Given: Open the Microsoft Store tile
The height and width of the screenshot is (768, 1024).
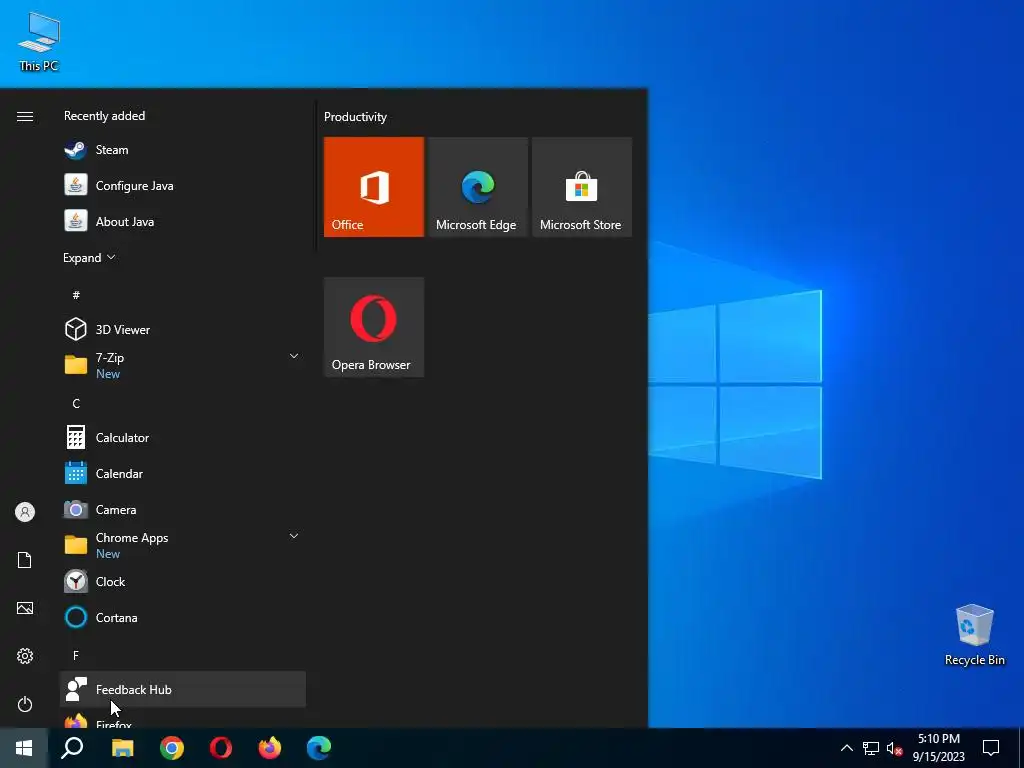Looking at the screenshot, I should (x=582, y=187).
